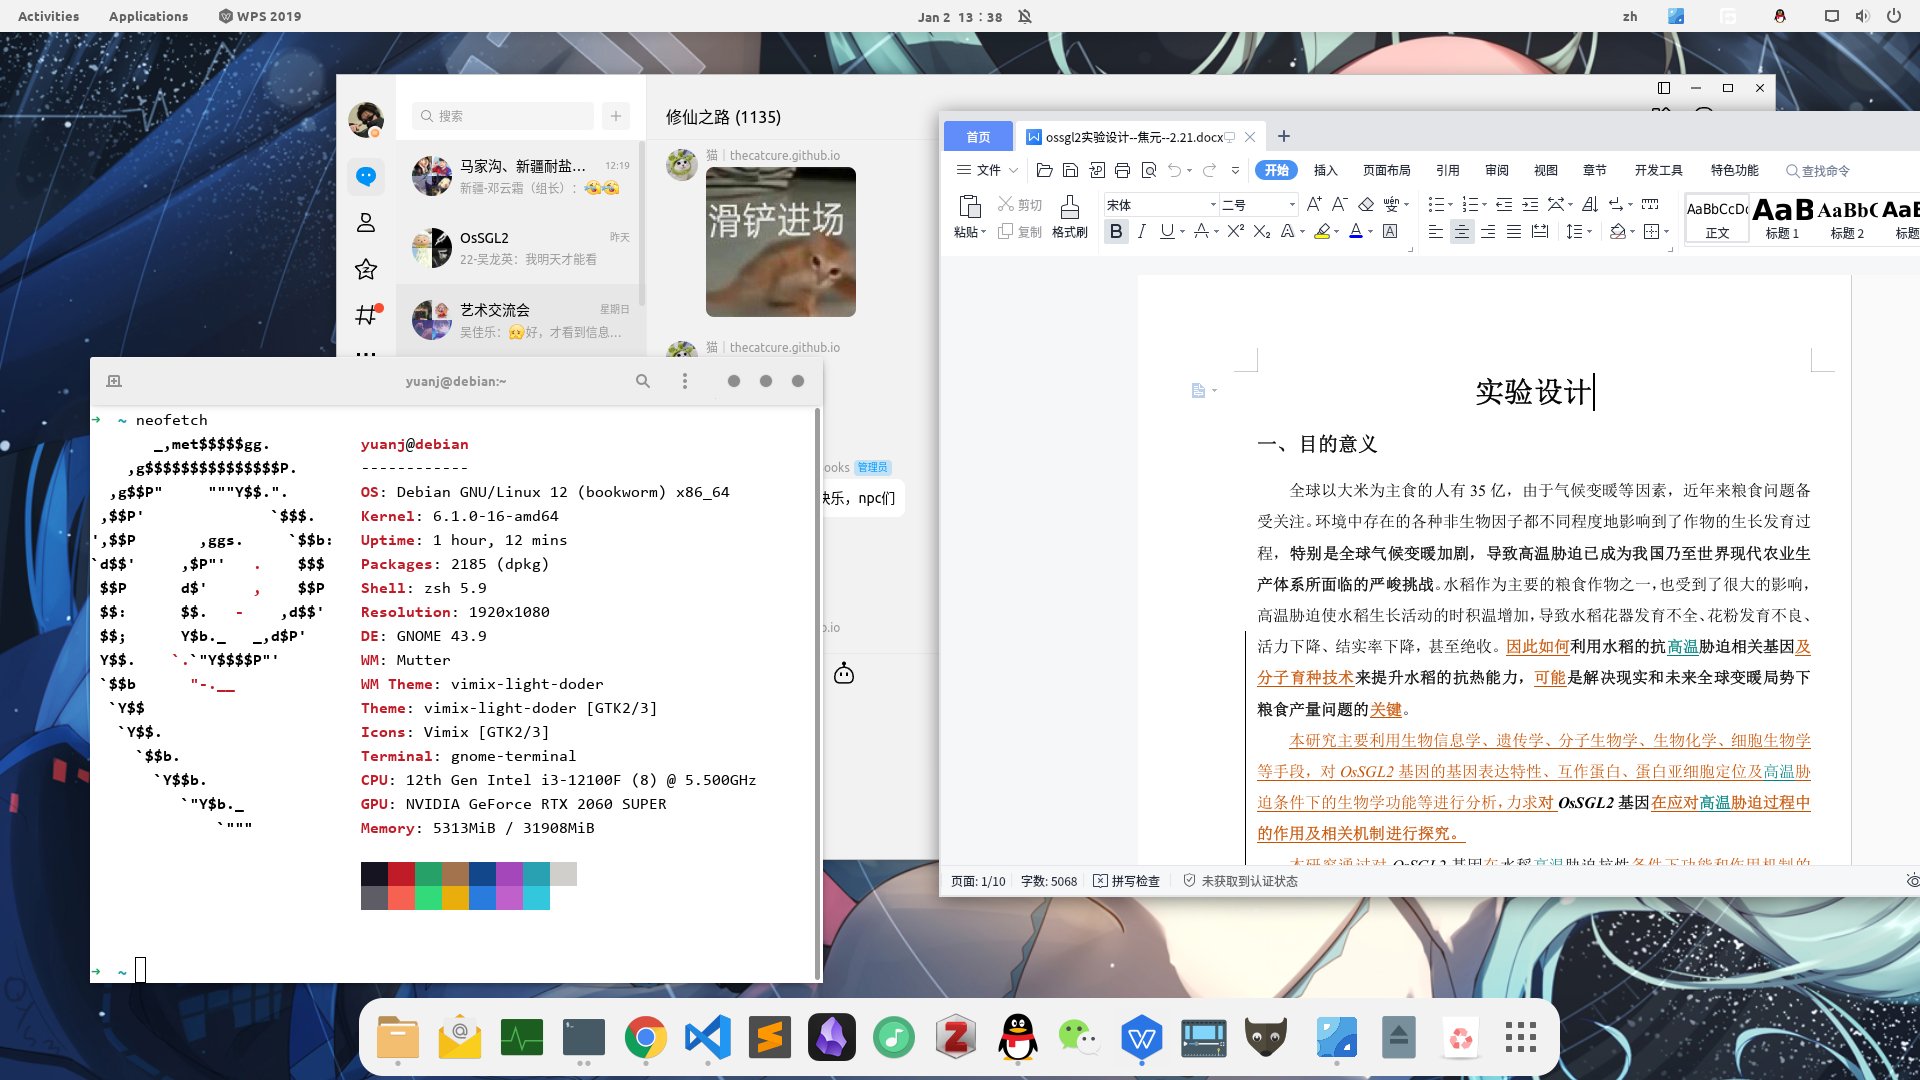The image size is (1920, 1080).
Task: Click the Paste clipboard icon
Action: click(x=969, y=206)
